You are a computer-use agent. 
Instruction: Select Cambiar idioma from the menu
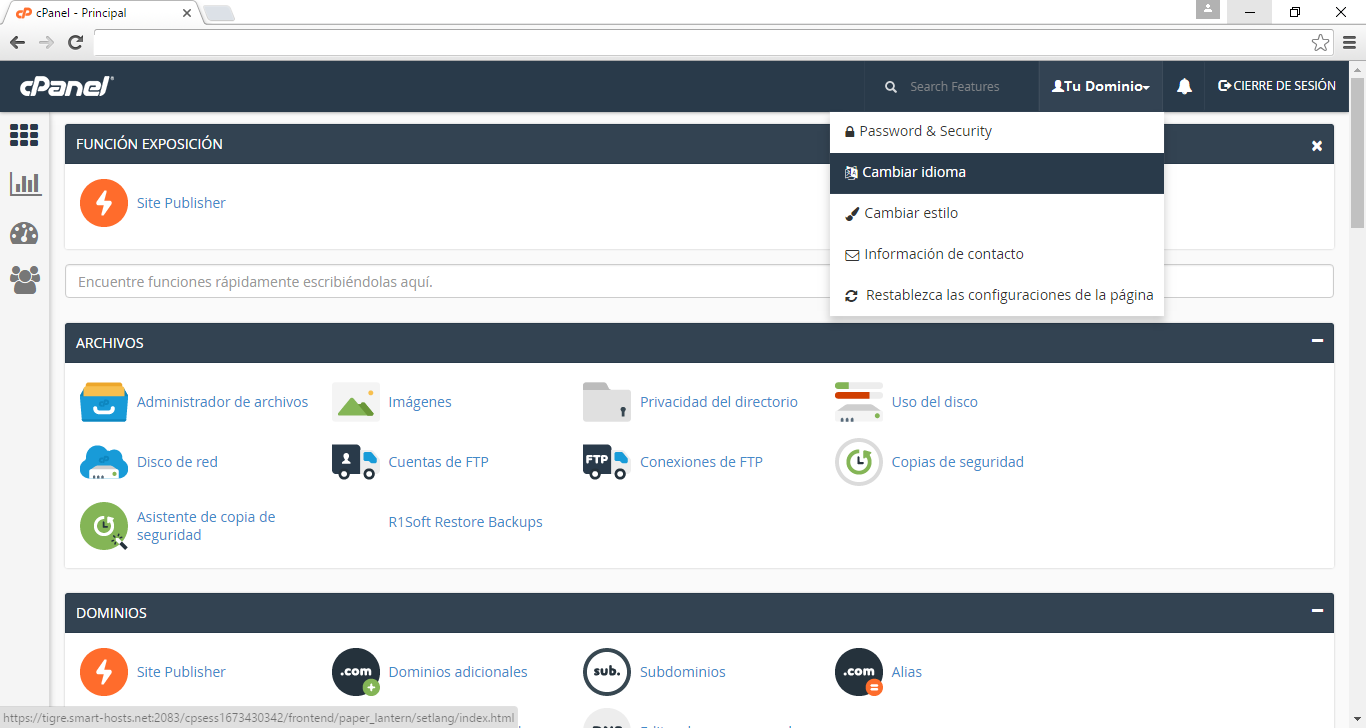pos(914,172)
